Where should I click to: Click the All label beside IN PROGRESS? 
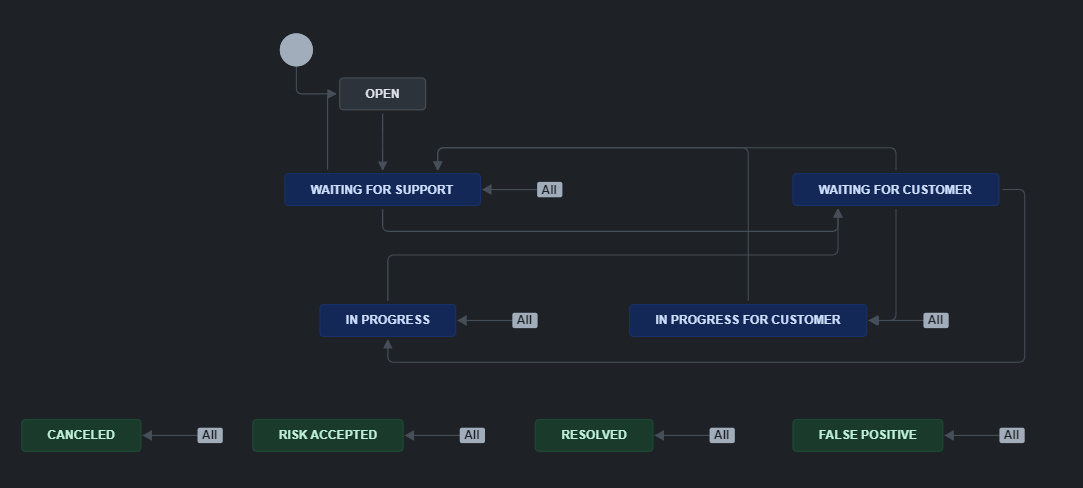[x=524, y=320]
